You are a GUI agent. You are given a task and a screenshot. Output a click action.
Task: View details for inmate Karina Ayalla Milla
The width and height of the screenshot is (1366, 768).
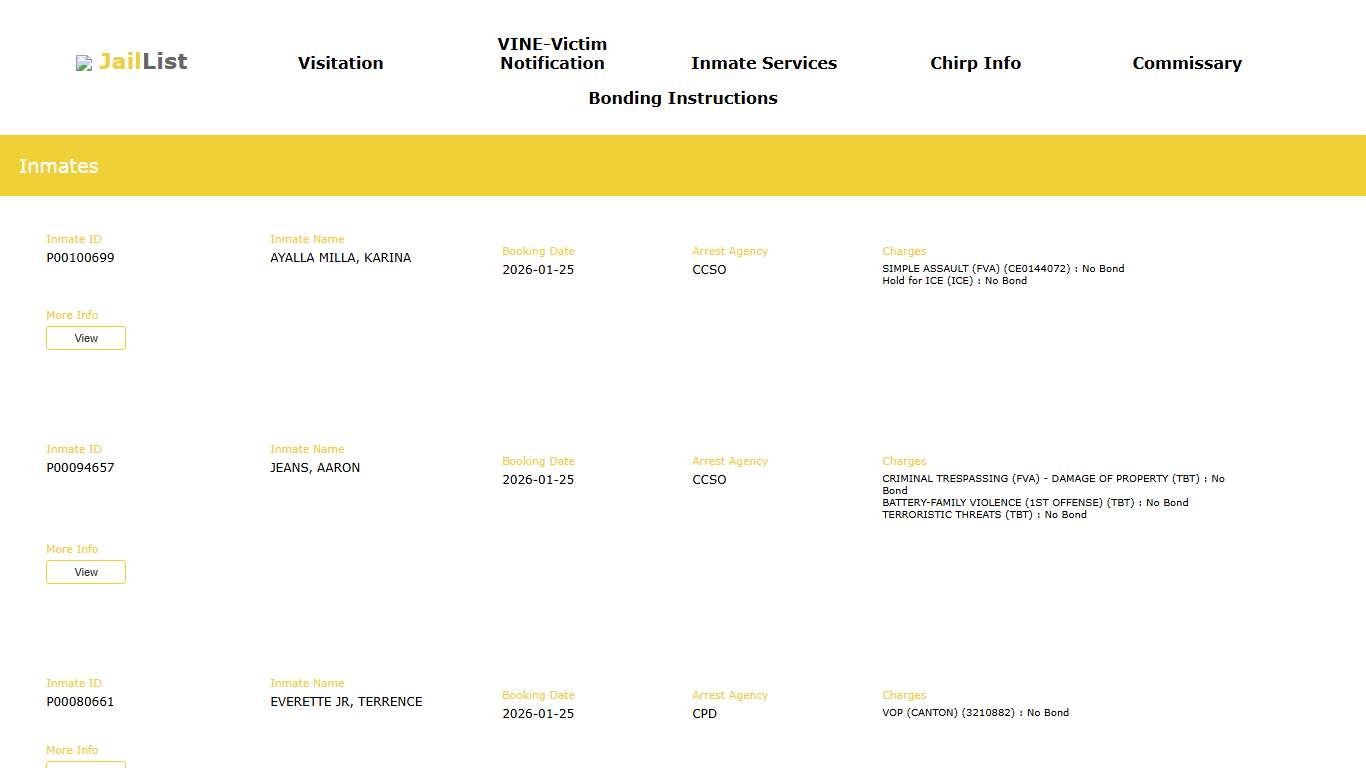86,338
